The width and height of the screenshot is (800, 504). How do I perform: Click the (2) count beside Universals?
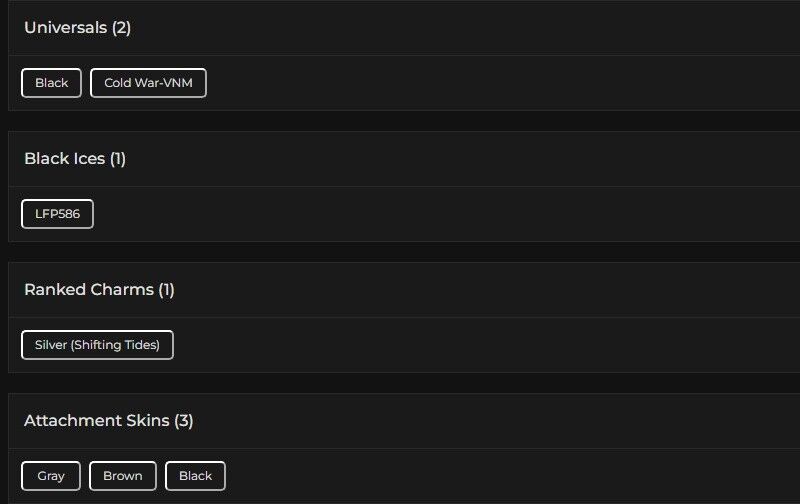tap(121, 28)
